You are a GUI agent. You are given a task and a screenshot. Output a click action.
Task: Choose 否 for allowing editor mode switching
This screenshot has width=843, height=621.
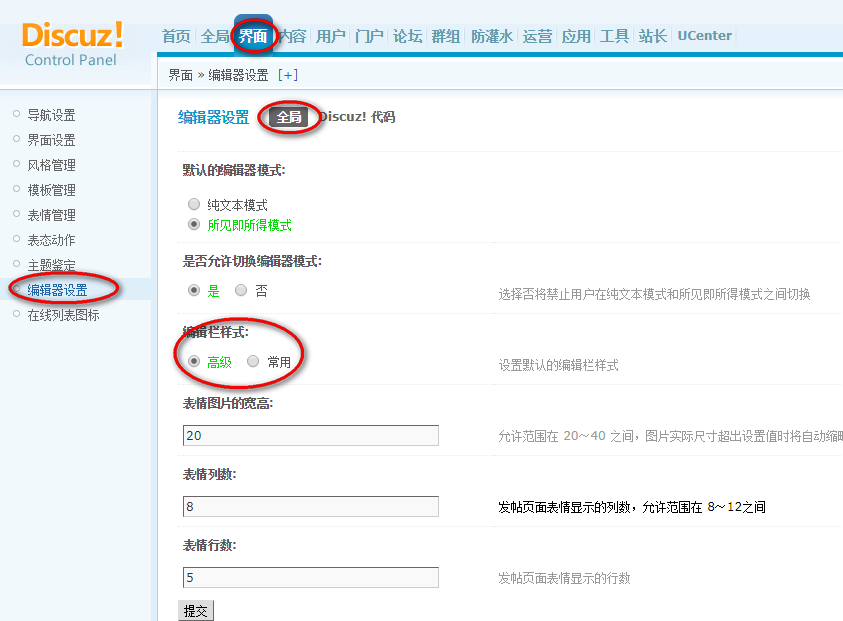[241, 290]
